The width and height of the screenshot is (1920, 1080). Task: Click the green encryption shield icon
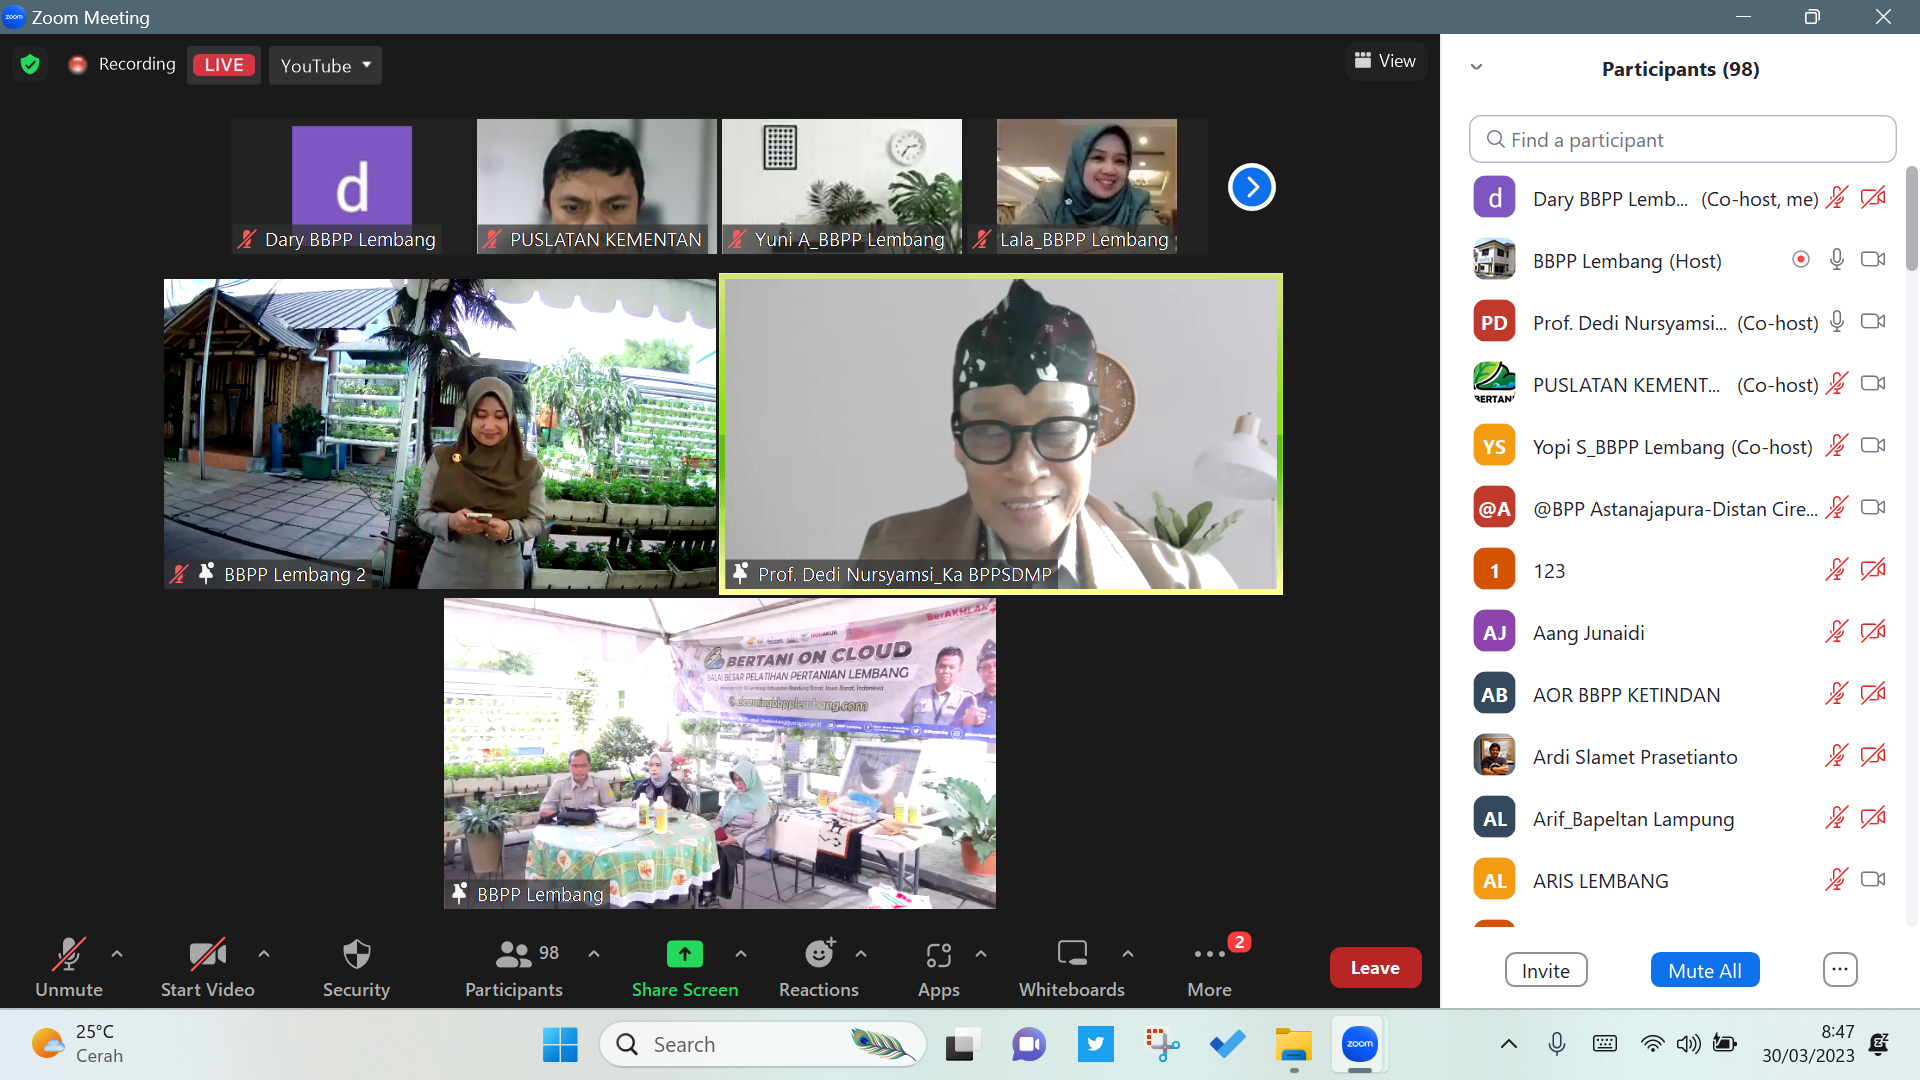(30, 65)
